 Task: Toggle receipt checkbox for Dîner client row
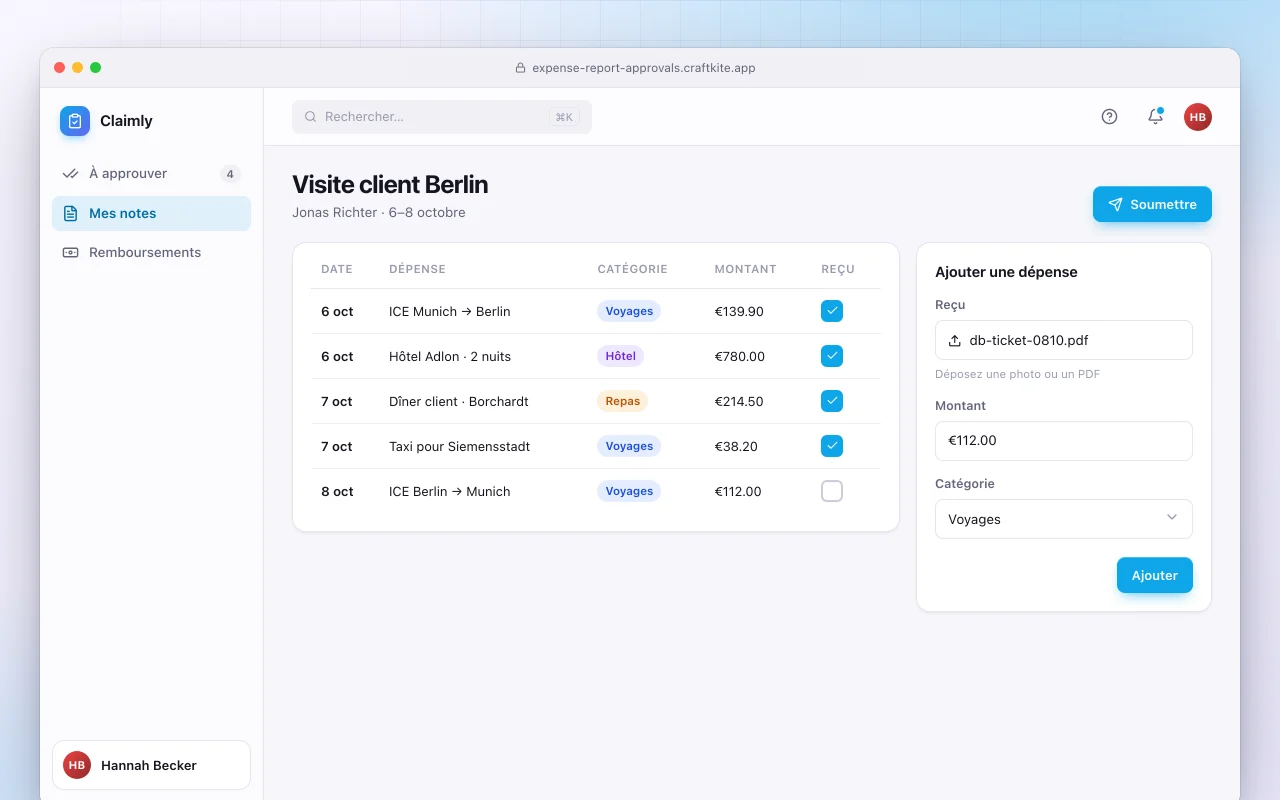[x=832, y=401]
